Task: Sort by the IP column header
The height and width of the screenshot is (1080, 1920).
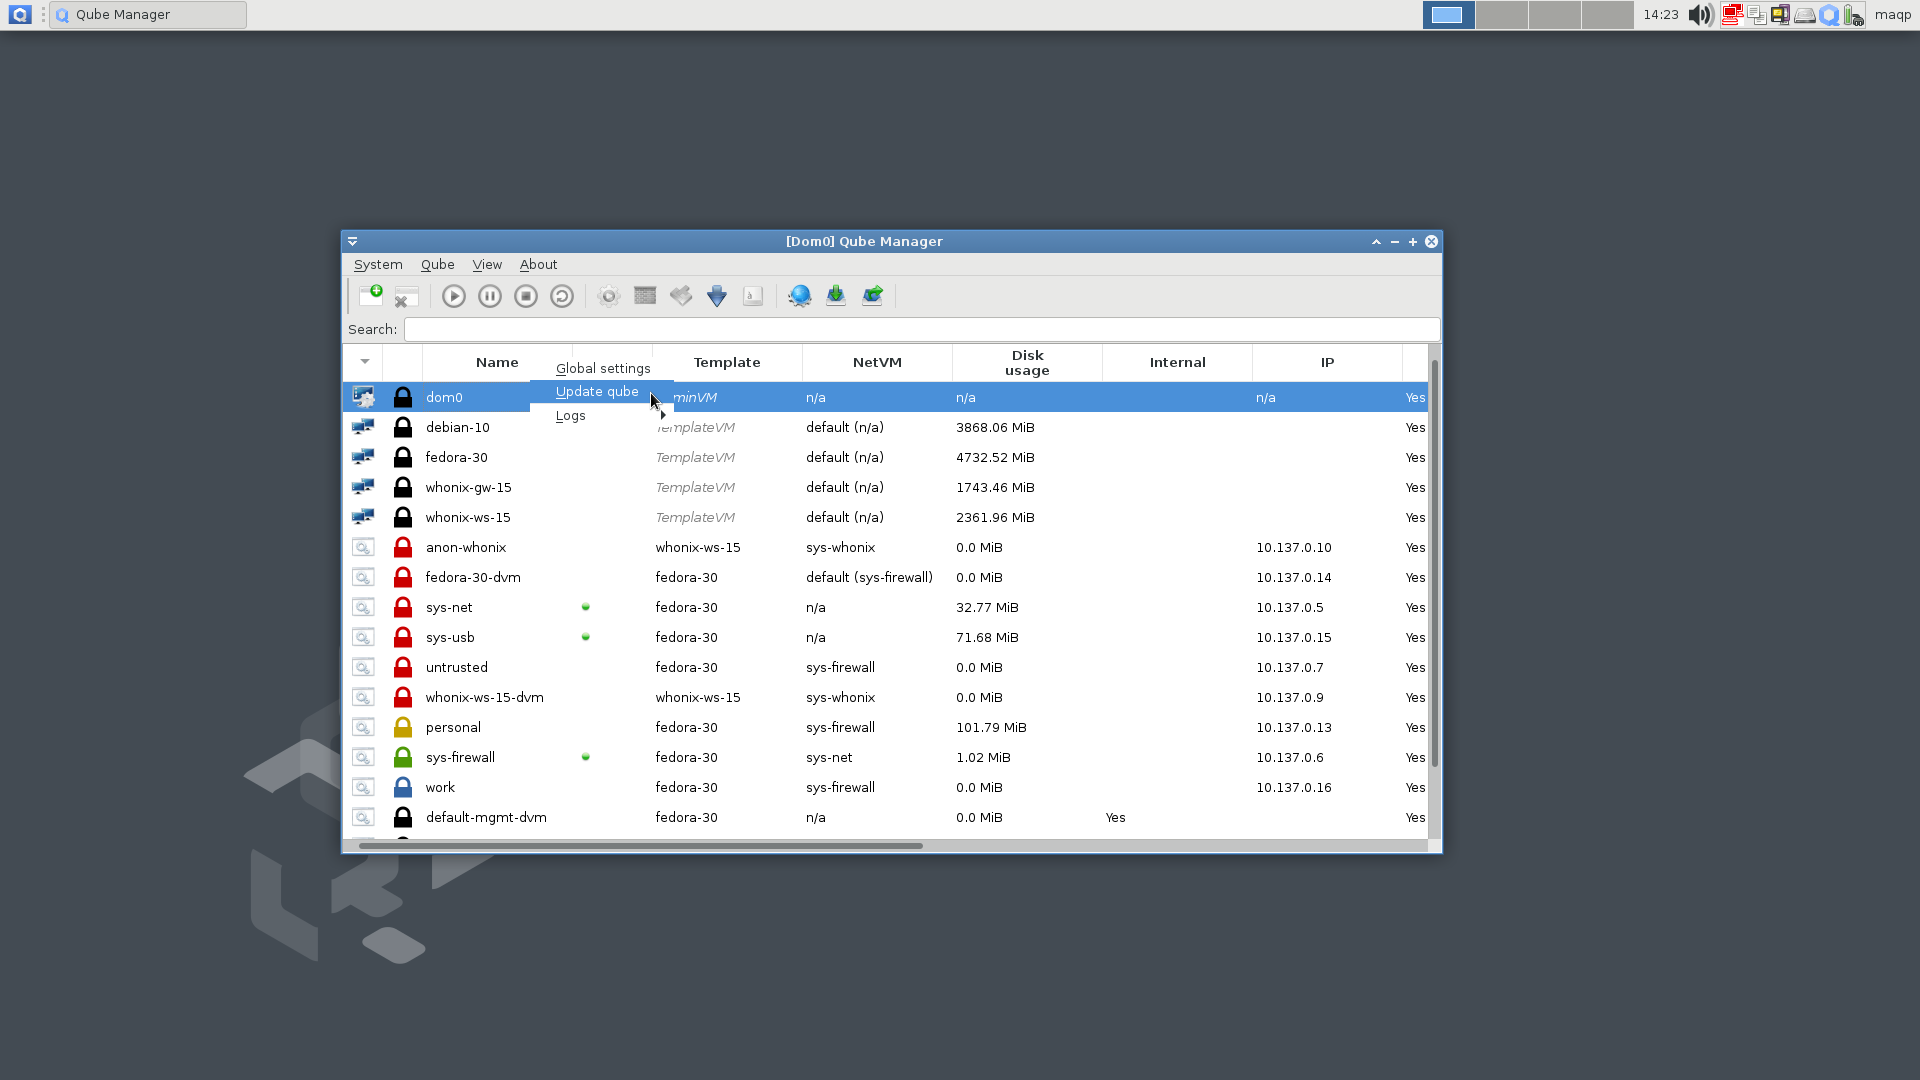Action: (x=1327, y=362)
